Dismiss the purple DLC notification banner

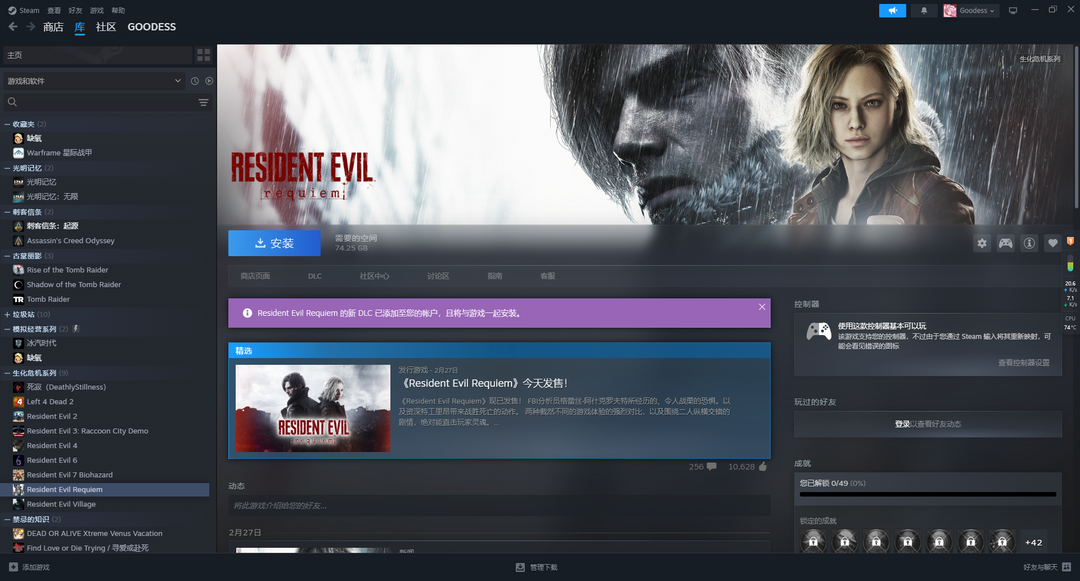coord(762,307)
